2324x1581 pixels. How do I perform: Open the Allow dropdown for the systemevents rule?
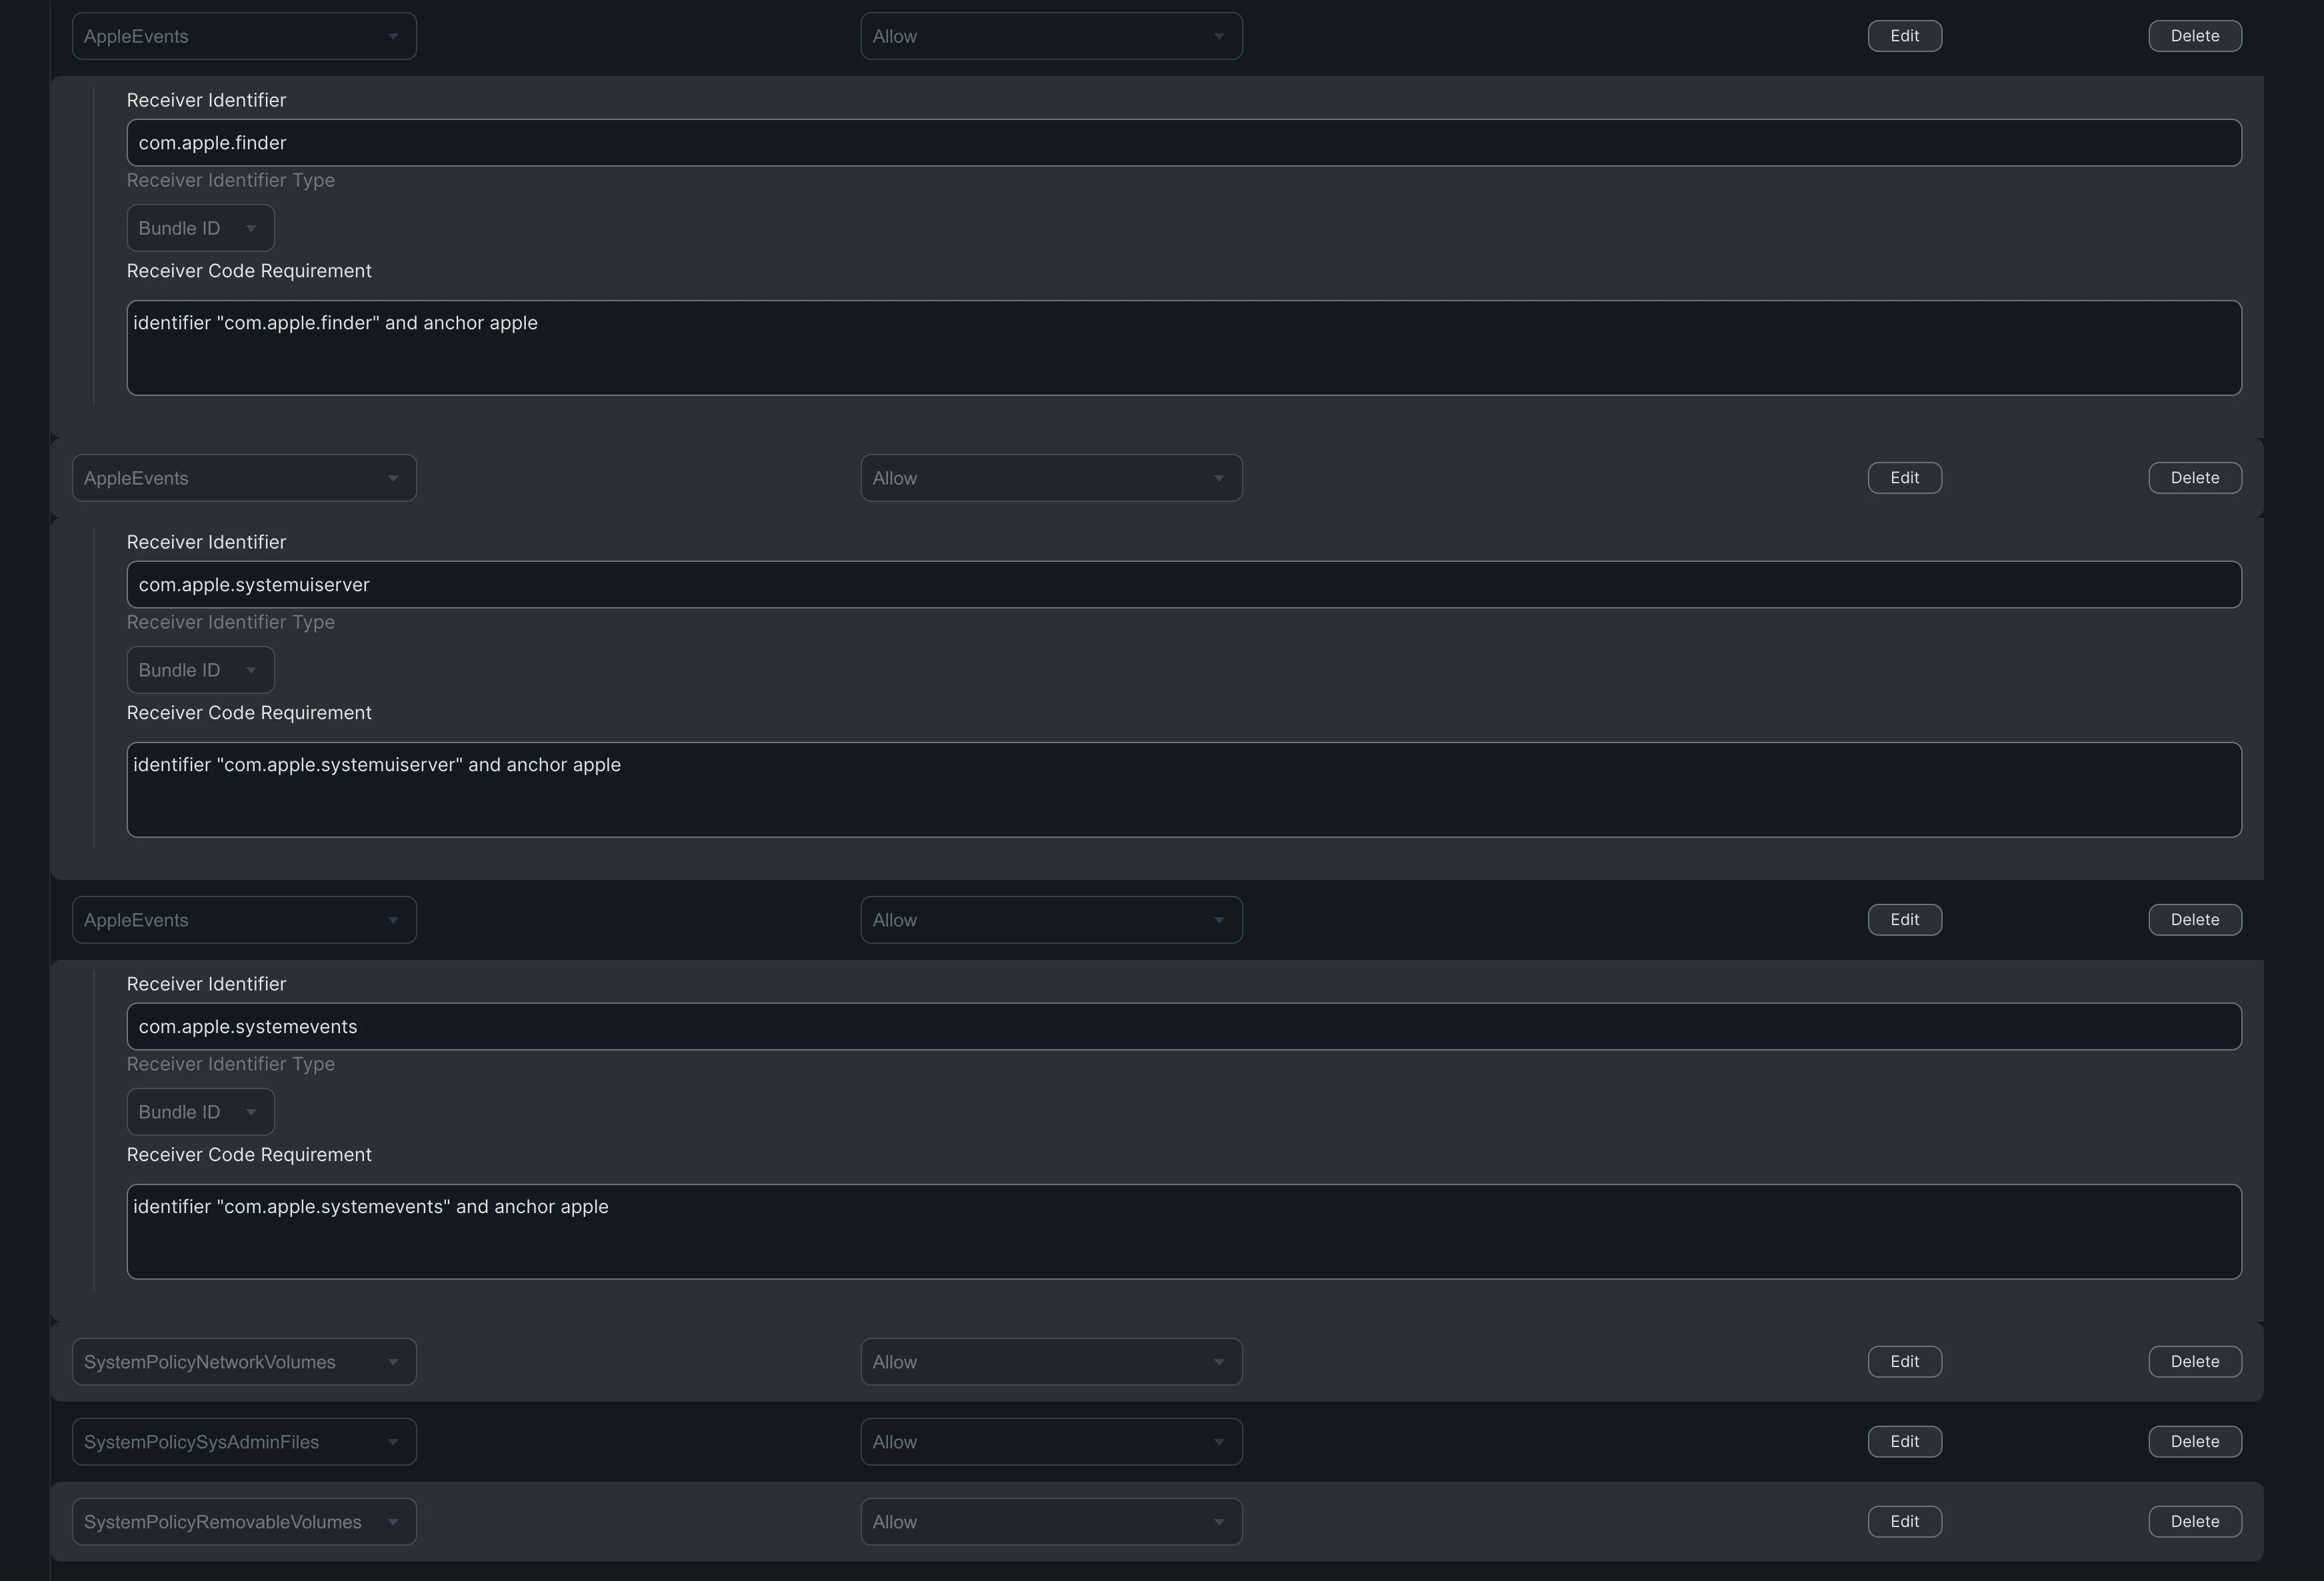1051,920
